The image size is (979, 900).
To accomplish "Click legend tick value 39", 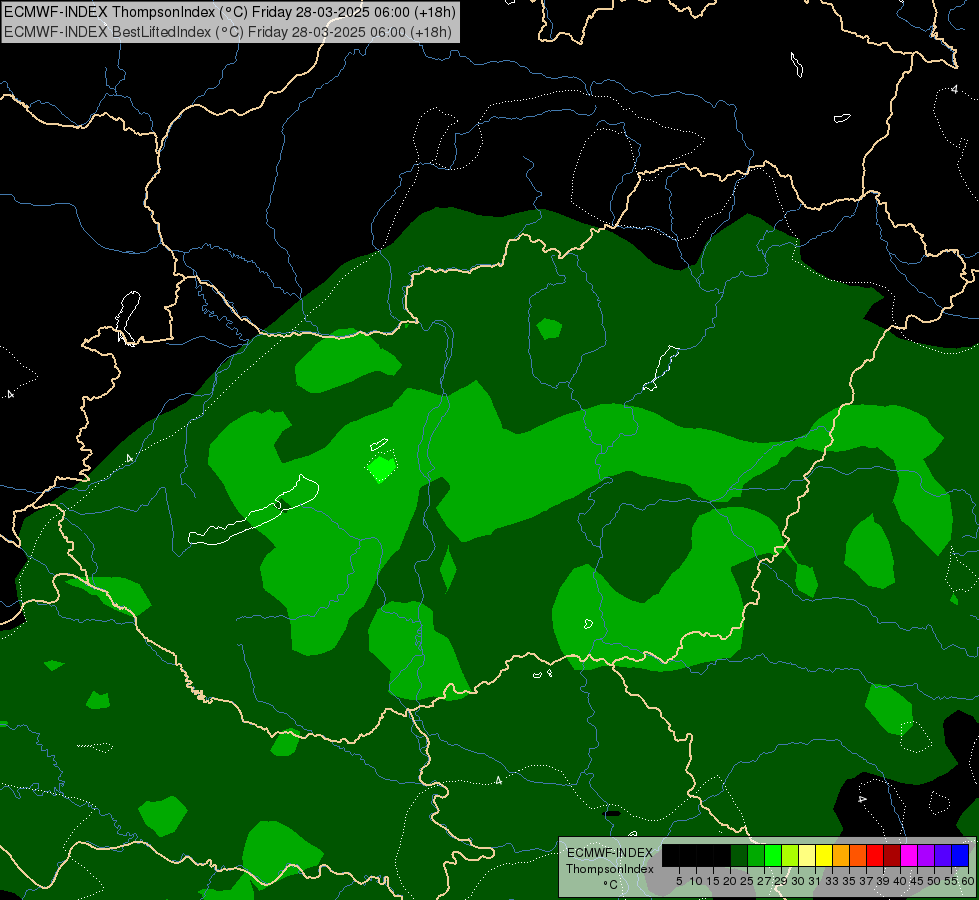I will (883, 881).
